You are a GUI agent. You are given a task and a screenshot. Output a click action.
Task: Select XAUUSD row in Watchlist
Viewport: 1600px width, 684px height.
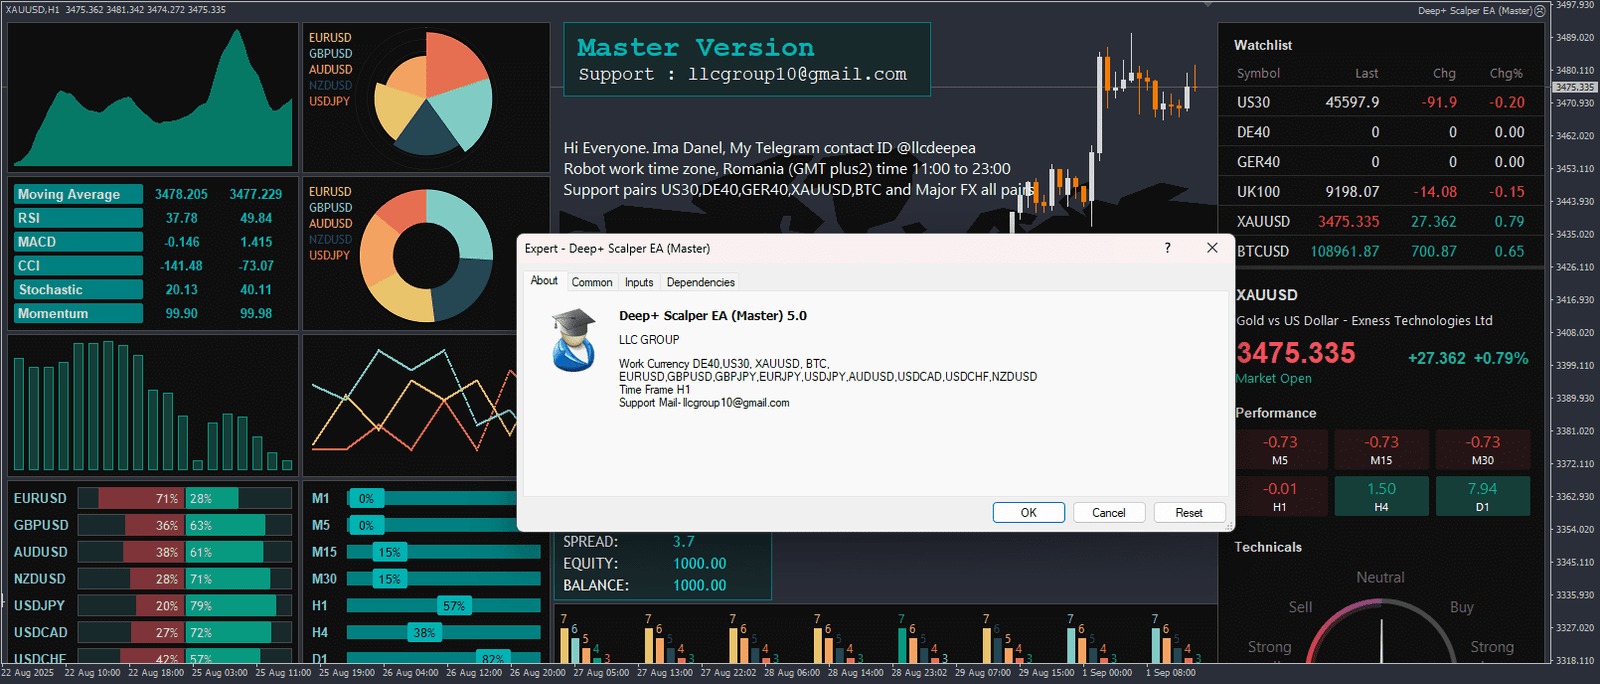coord(1381,222)
